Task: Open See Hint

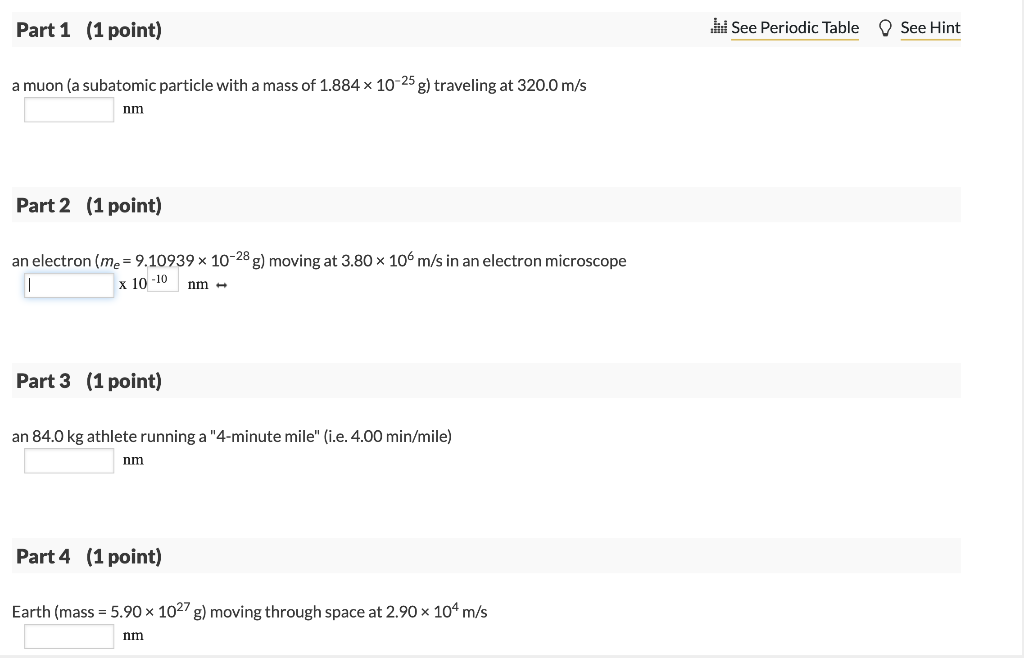Action: [930, 28]
